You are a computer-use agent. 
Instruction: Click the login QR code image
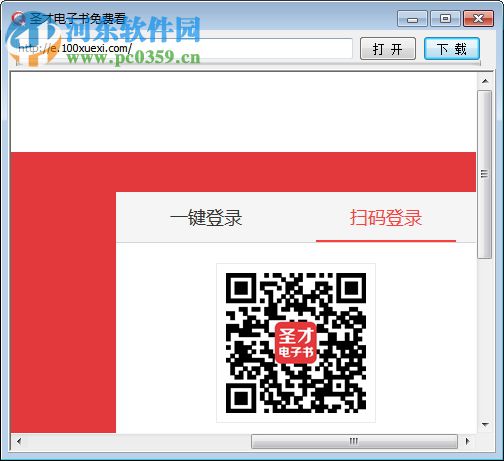296,343
